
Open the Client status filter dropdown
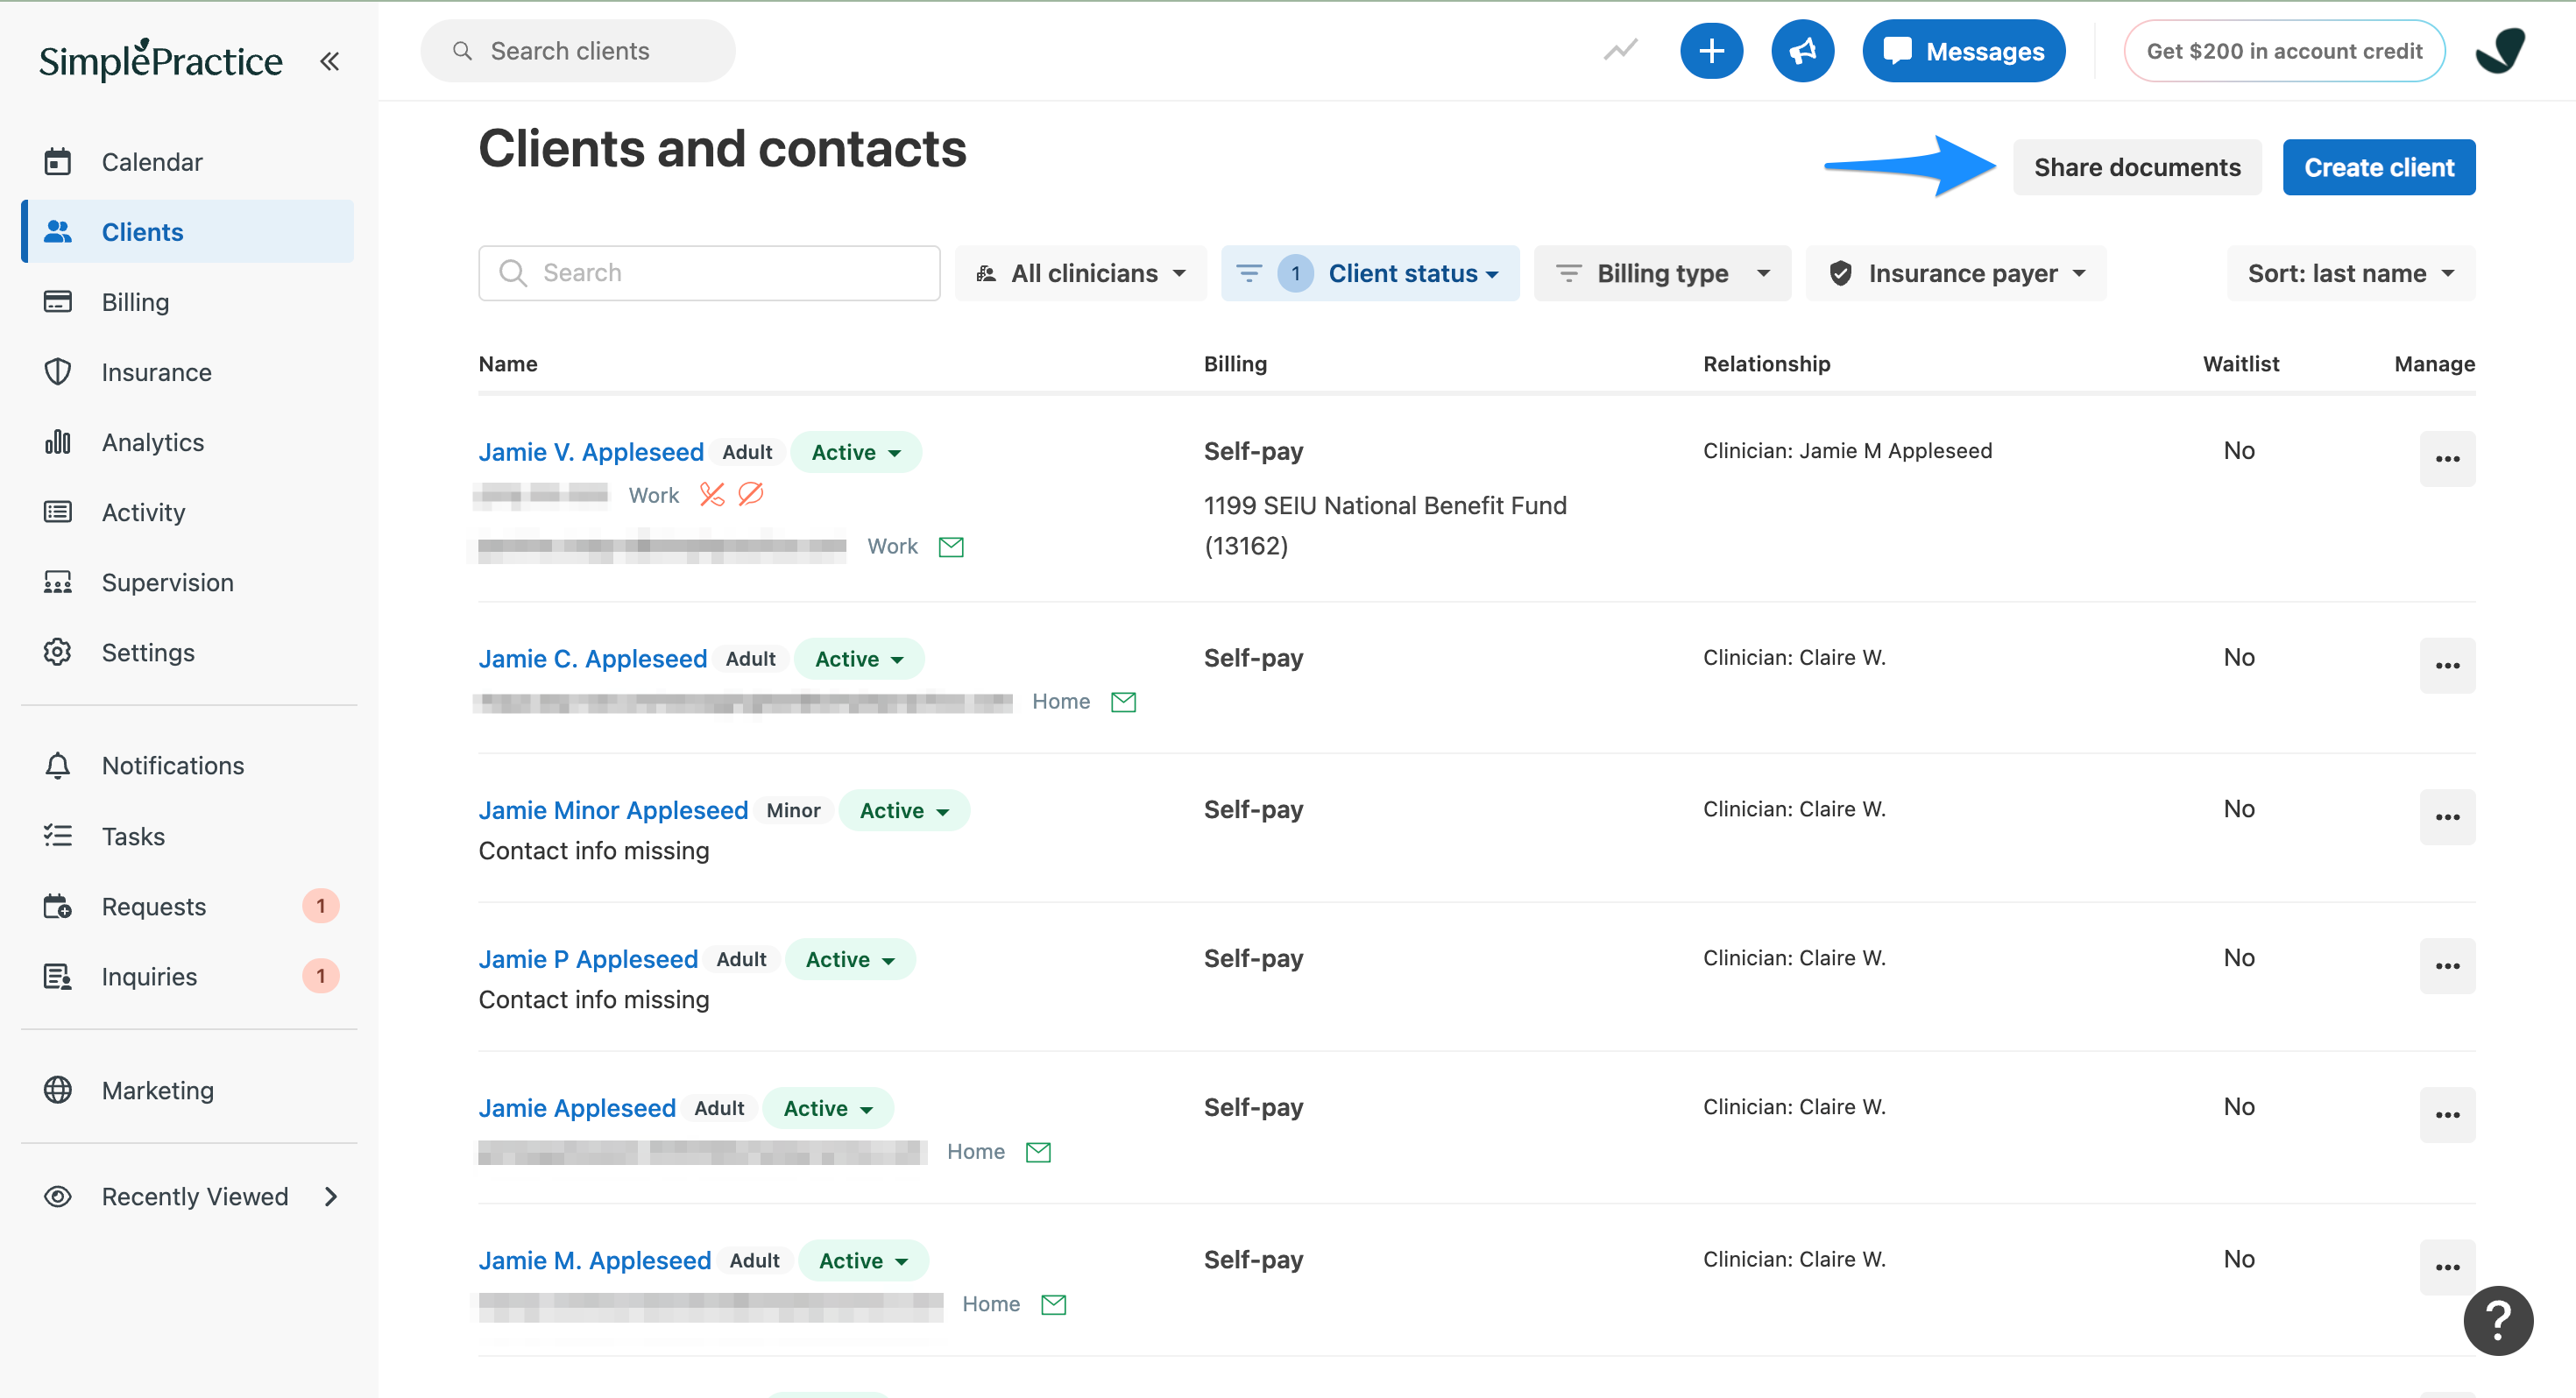tap(1369, 273)
